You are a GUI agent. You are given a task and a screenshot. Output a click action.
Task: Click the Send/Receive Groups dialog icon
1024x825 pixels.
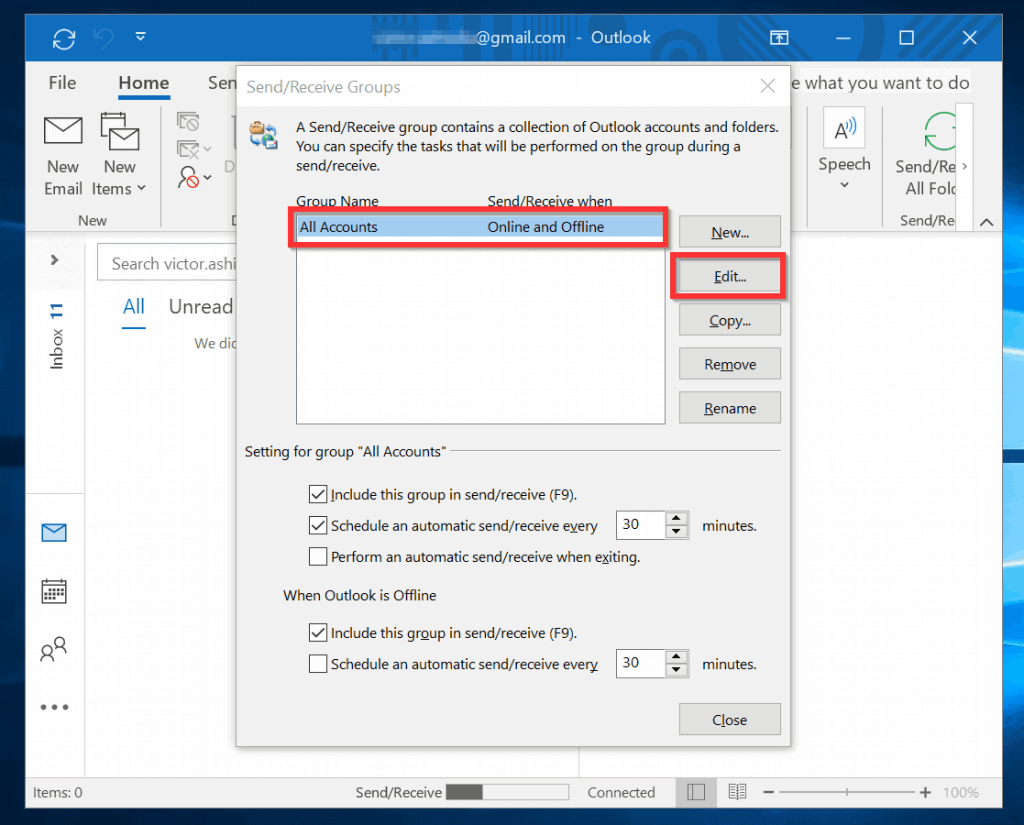(263, 135)
